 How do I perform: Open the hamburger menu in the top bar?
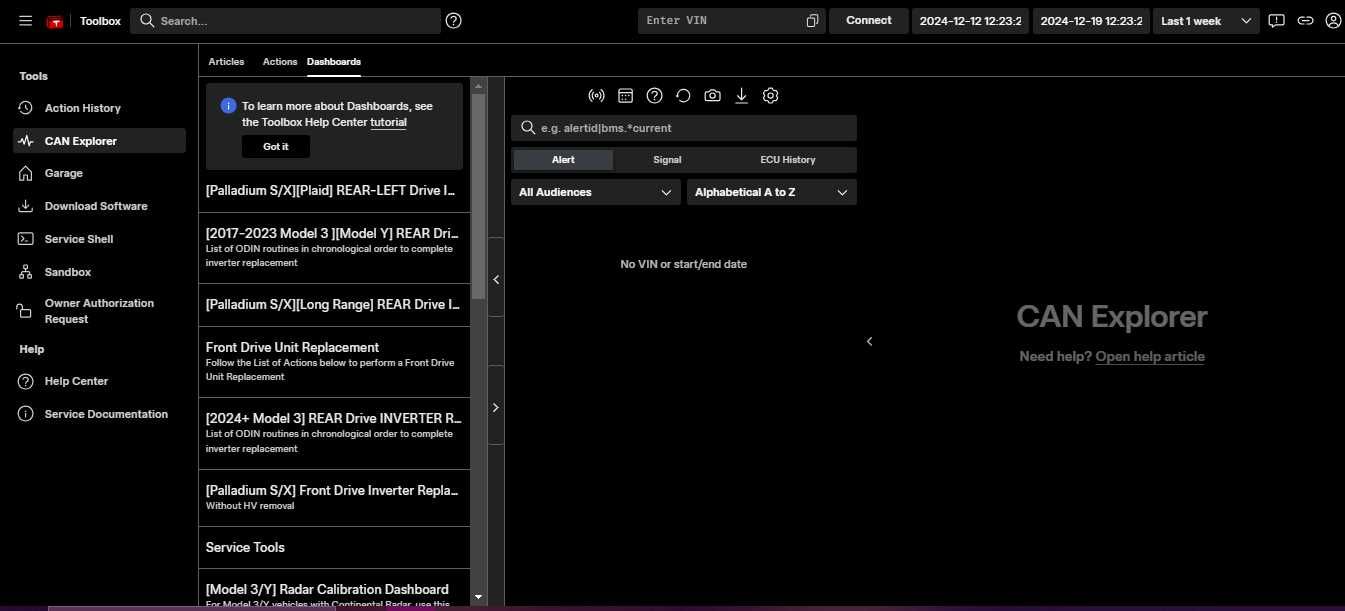click(25, 21)
